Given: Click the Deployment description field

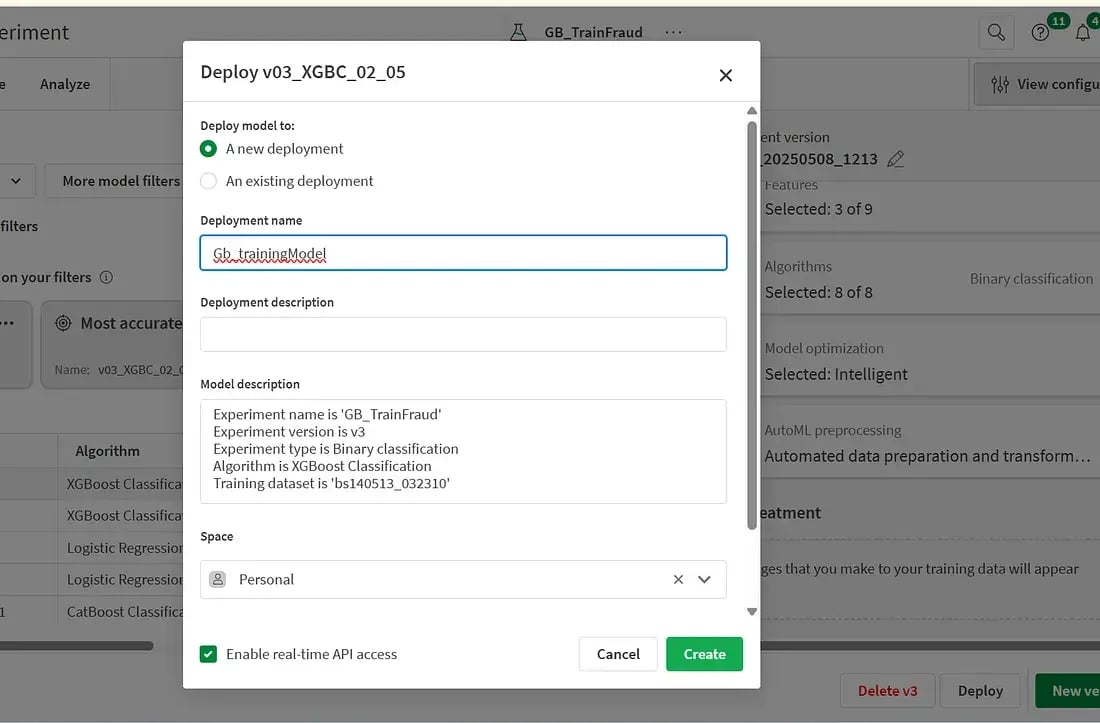Looking at the screenshot, I should [463, 334].
